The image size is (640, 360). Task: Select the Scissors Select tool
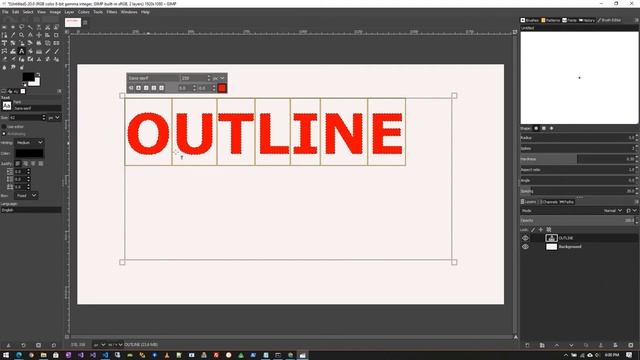pyautogui.click(x=47, y=27)
